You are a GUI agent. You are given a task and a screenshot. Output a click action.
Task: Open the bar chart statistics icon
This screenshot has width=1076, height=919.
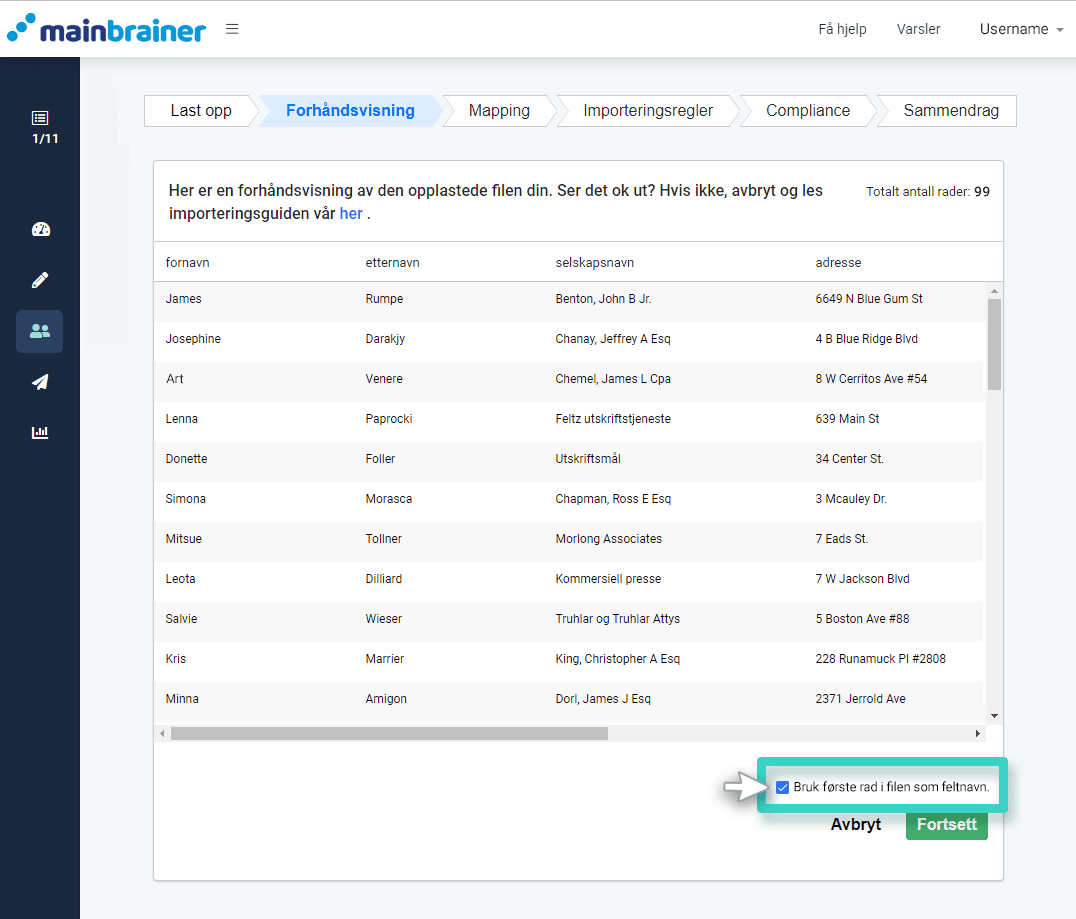40,433
